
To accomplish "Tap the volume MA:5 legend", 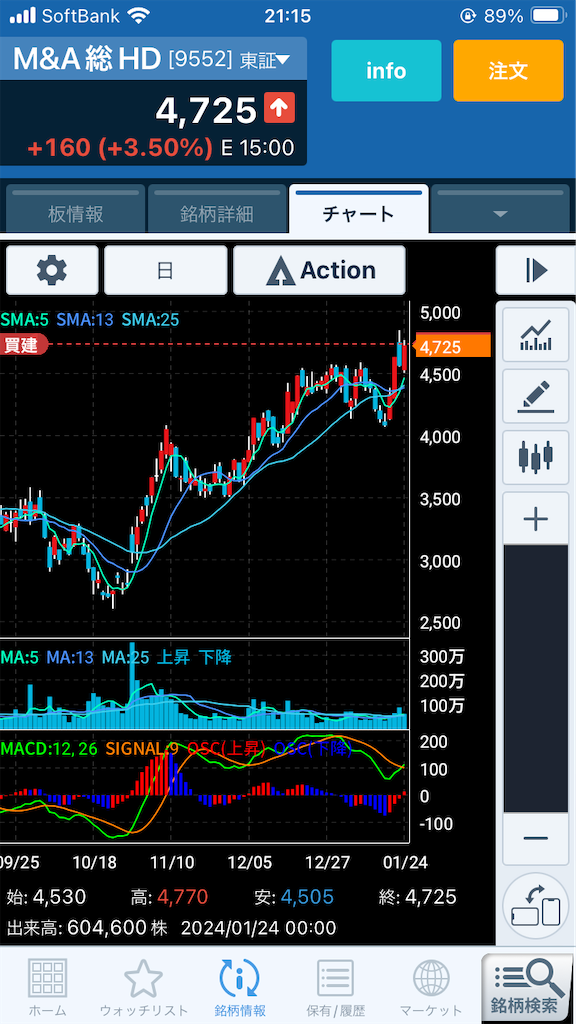I will pos(19,657).
